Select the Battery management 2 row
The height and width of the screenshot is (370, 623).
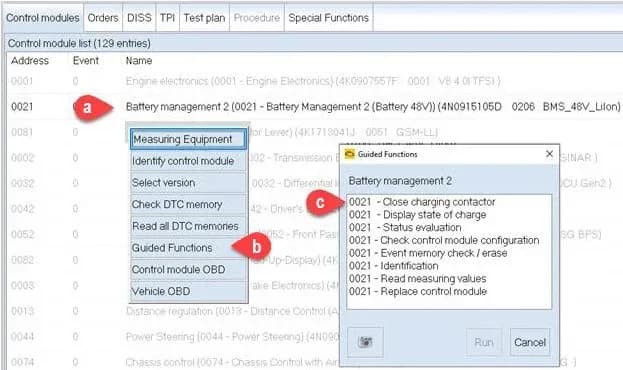click(314, 107)
